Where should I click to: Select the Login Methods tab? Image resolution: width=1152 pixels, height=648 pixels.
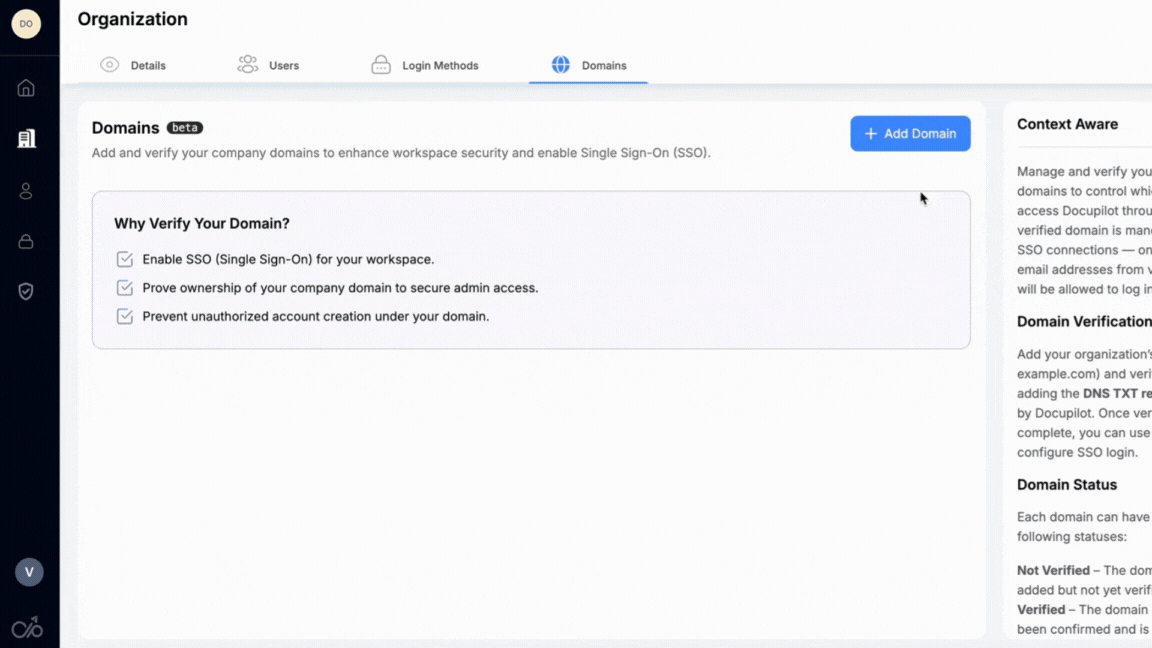coord(425,65)
